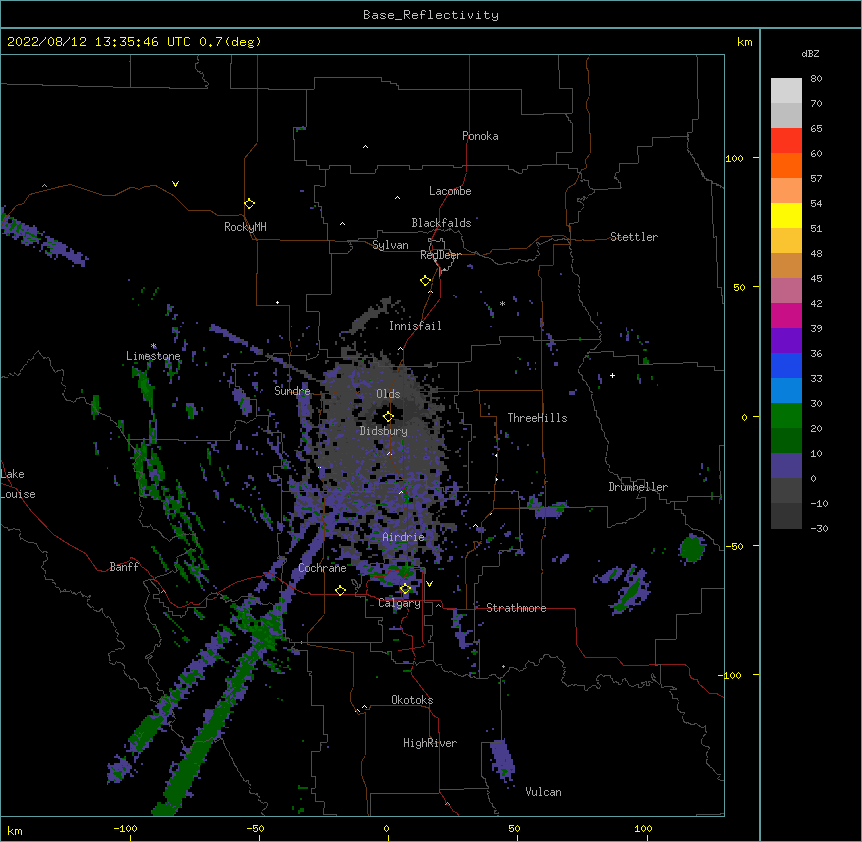The image size is (862, 842).
Task: Click the magenta 42-39 dBZ legend swatch
Action: click(786, 315)
